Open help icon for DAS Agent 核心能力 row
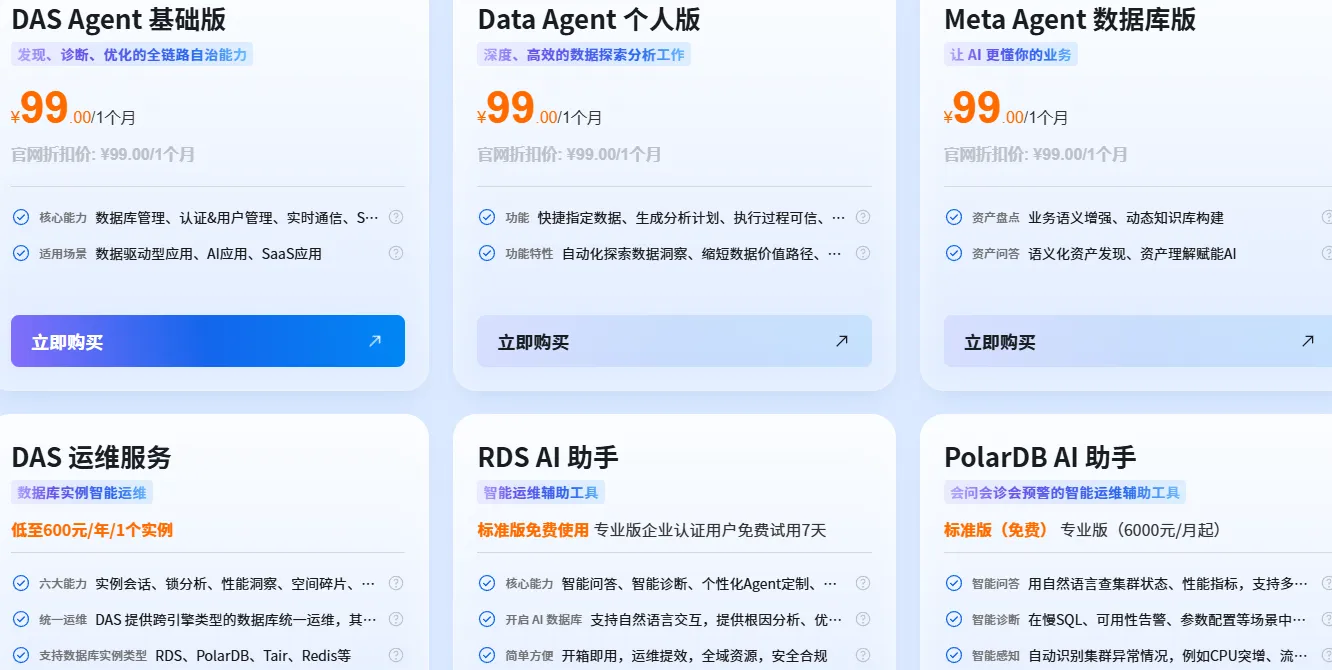 pyautogui.click(x=396, y=217)
